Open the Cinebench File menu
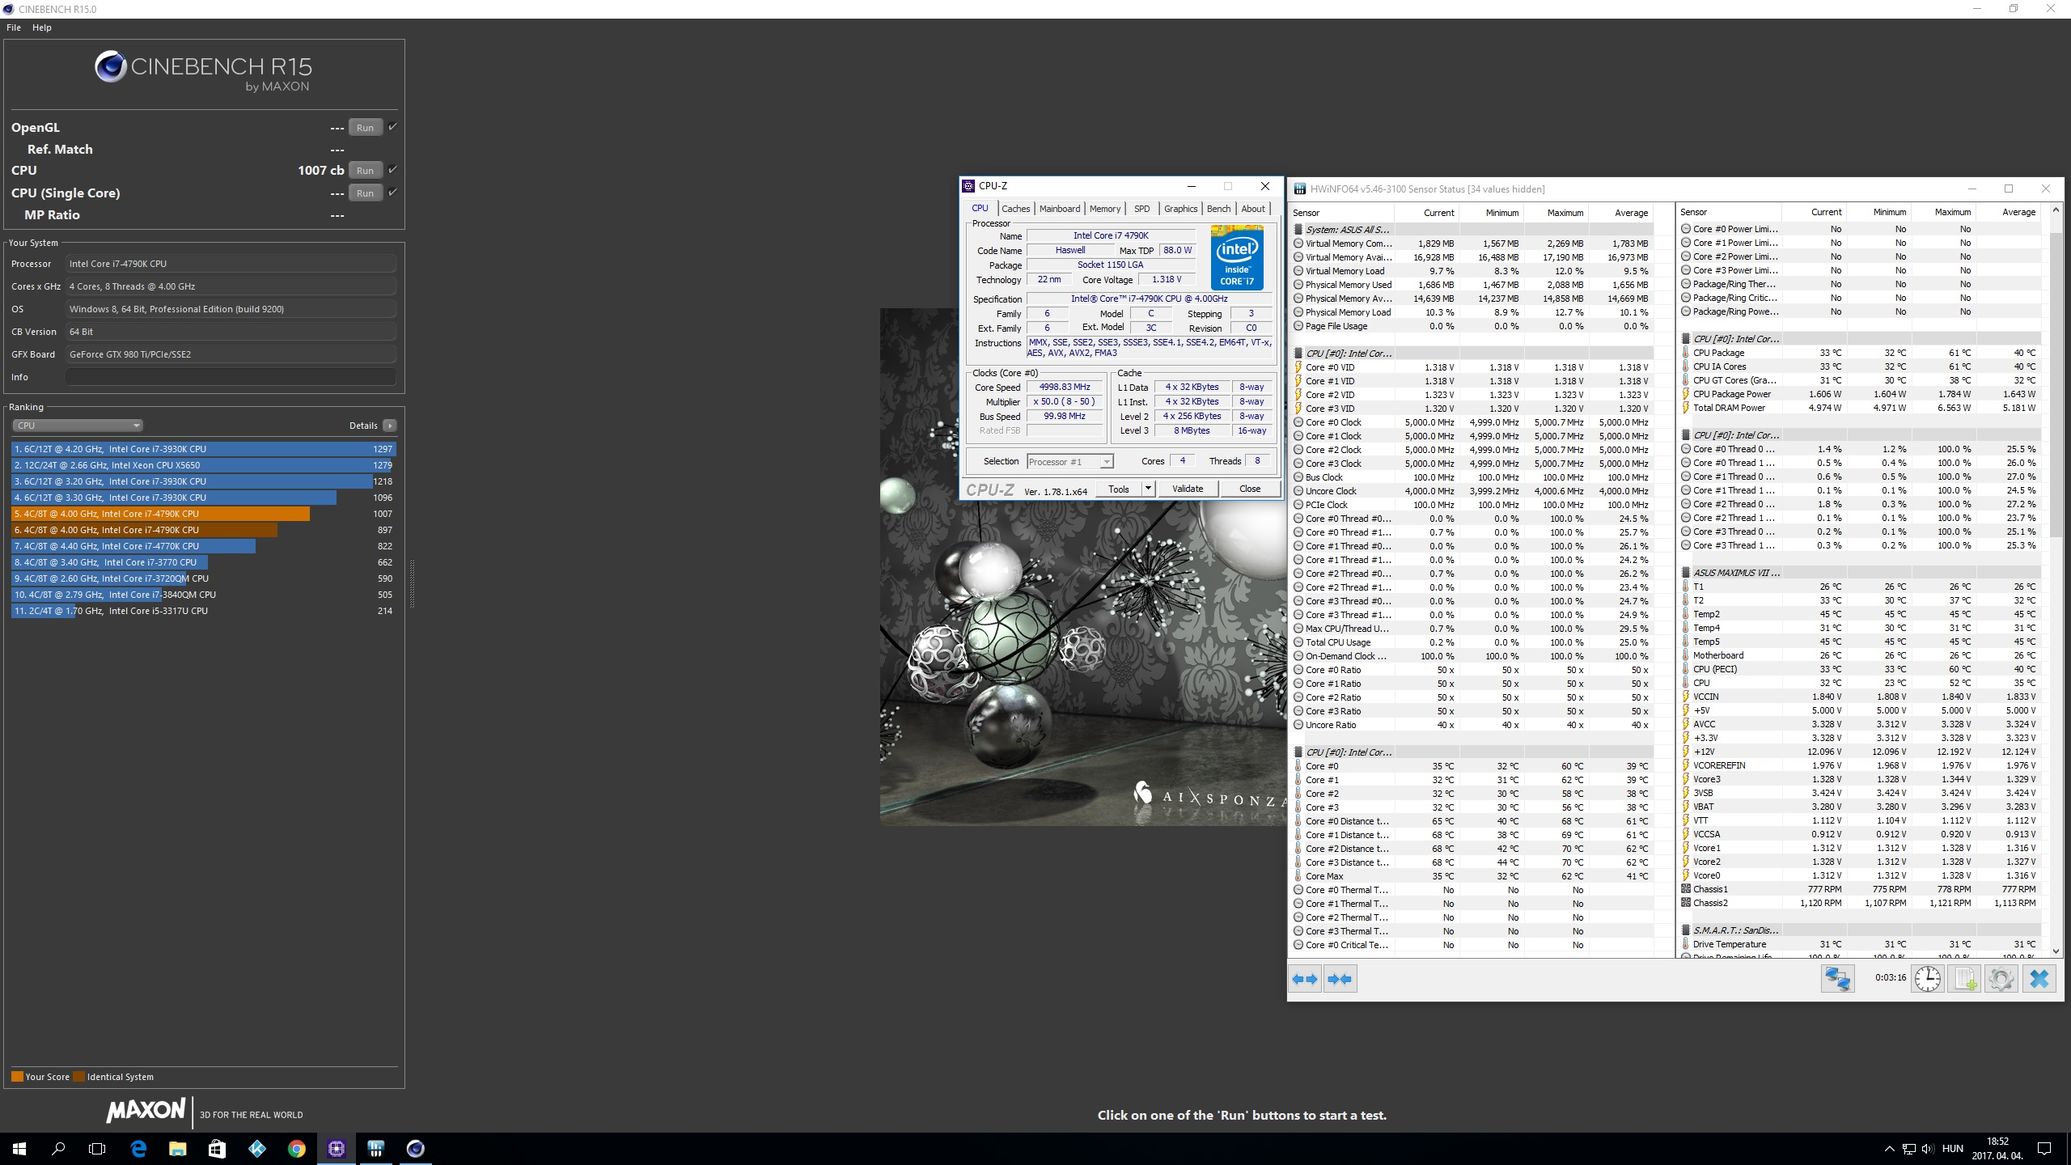Image resolution: width=2071 pixels, height=1165 pixels. (14, 28)
